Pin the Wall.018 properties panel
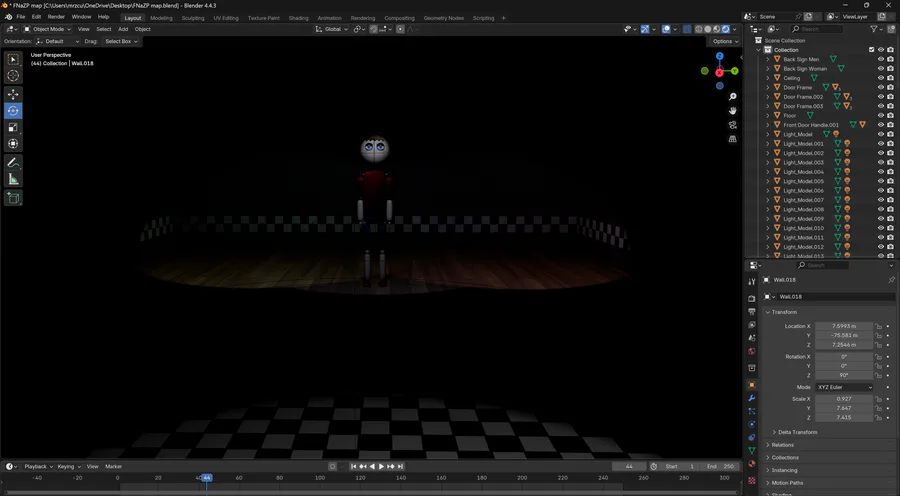This screenshot has height=496, width=900. click(891, 280)
